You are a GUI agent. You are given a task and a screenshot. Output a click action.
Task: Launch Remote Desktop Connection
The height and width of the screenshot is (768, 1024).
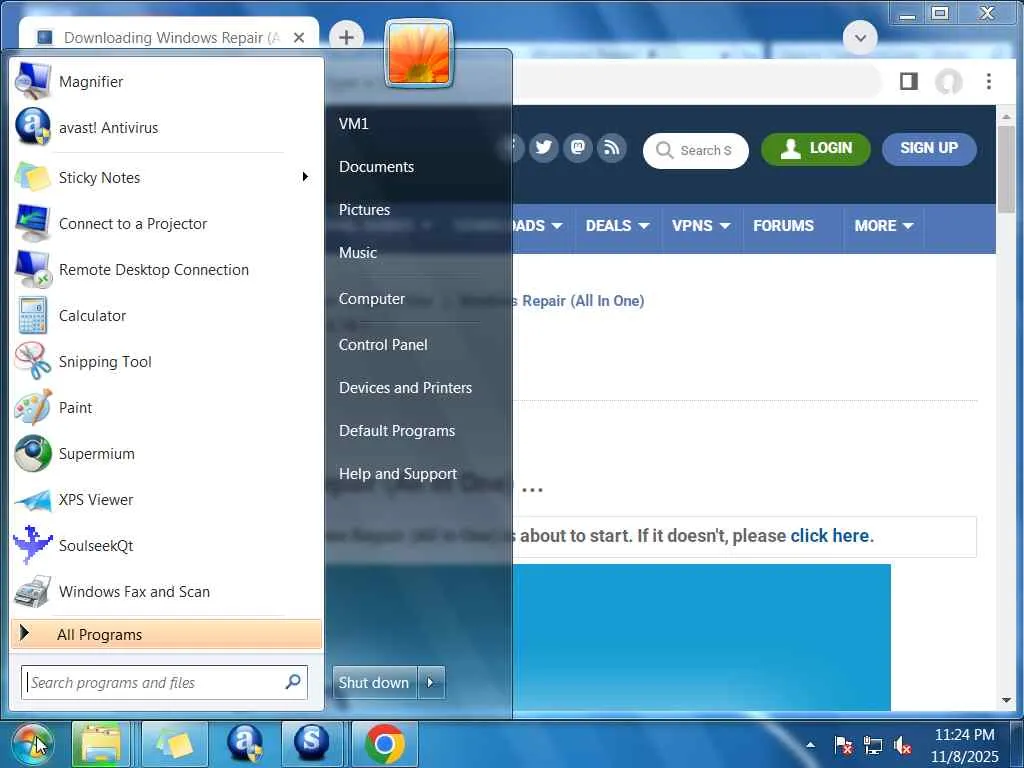coord(167,270)
